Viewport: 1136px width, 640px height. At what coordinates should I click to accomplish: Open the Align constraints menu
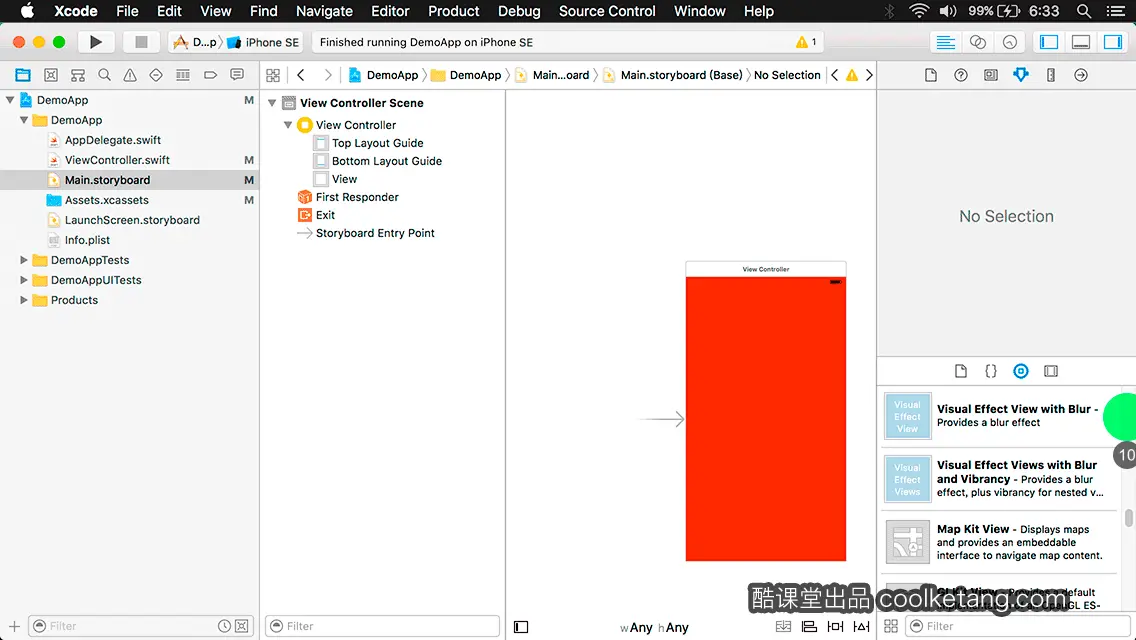pos(809,626)
